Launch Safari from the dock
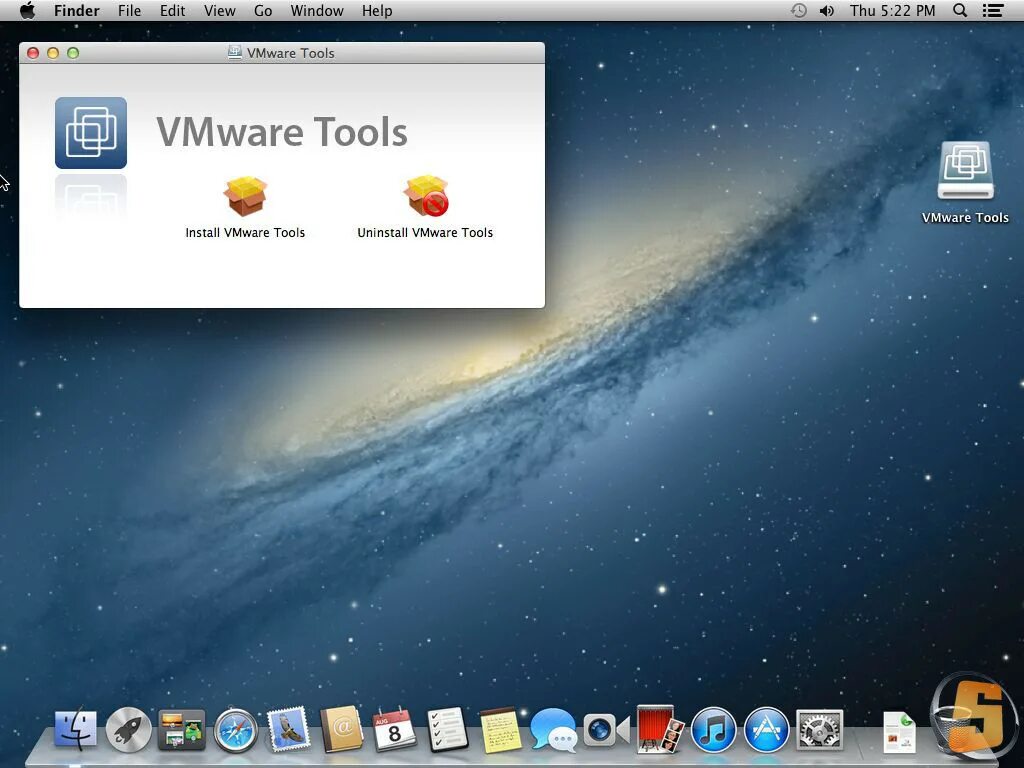 pyautogui.click(x=235, y=729)
